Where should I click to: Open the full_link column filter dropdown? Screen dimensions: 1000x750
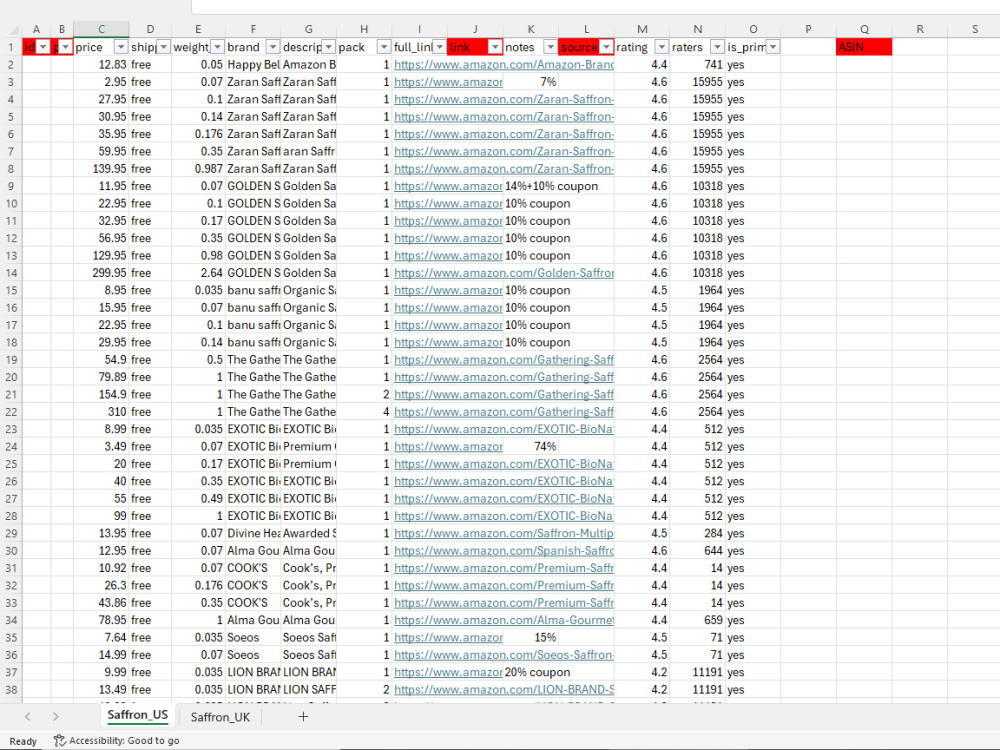[439, 47]
